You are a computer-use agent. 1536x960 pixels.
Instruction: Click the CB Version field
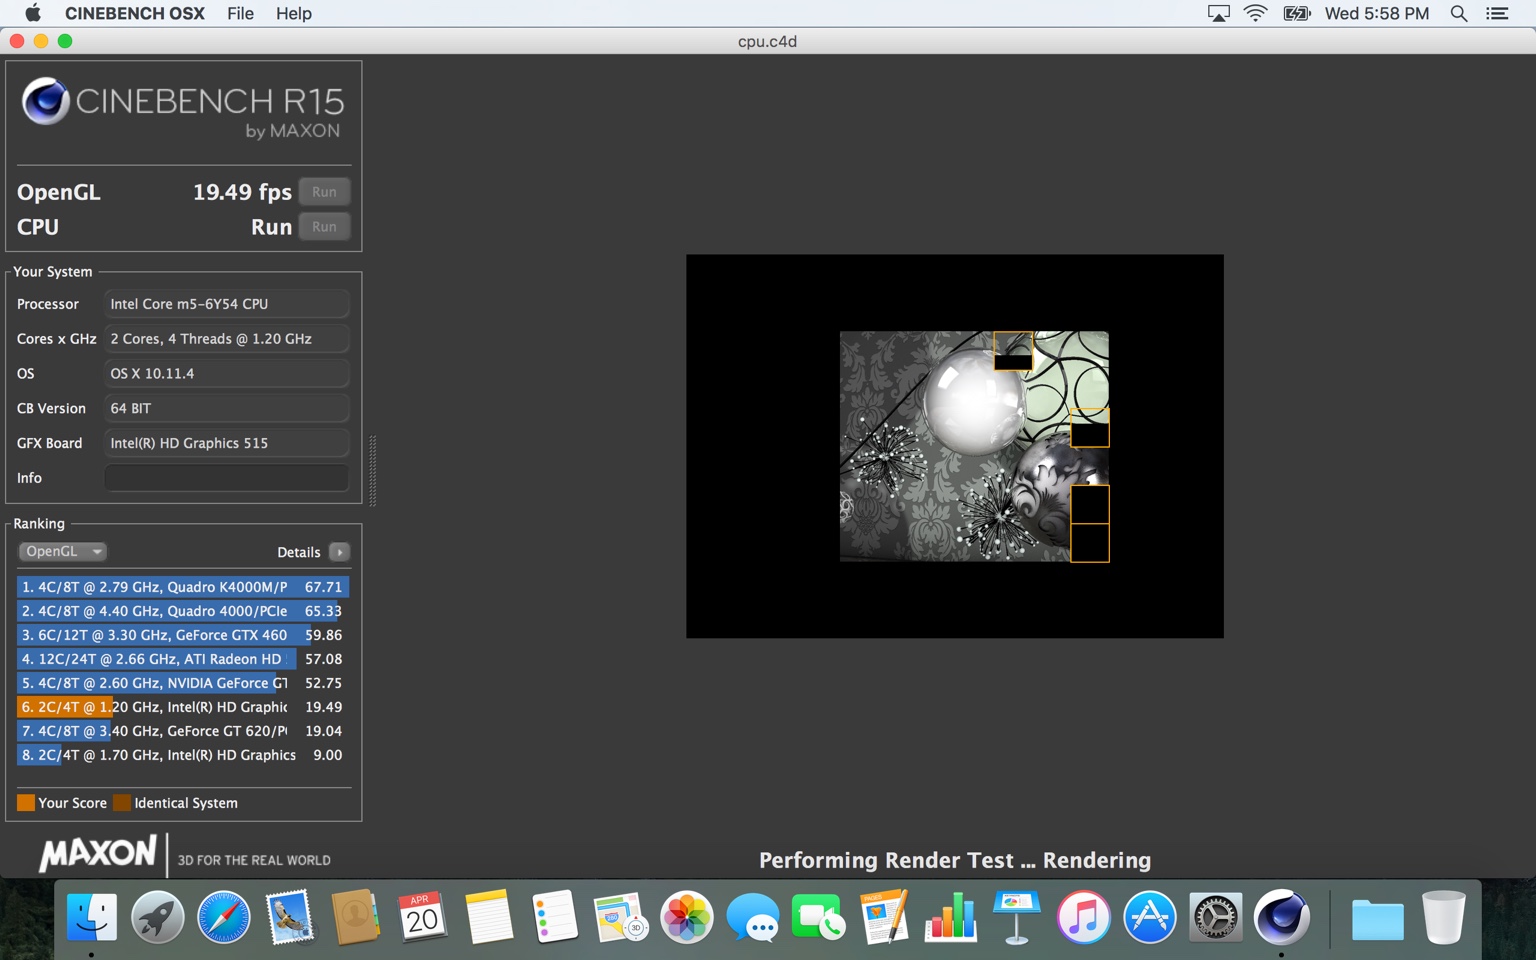click(x=227, y=408)
